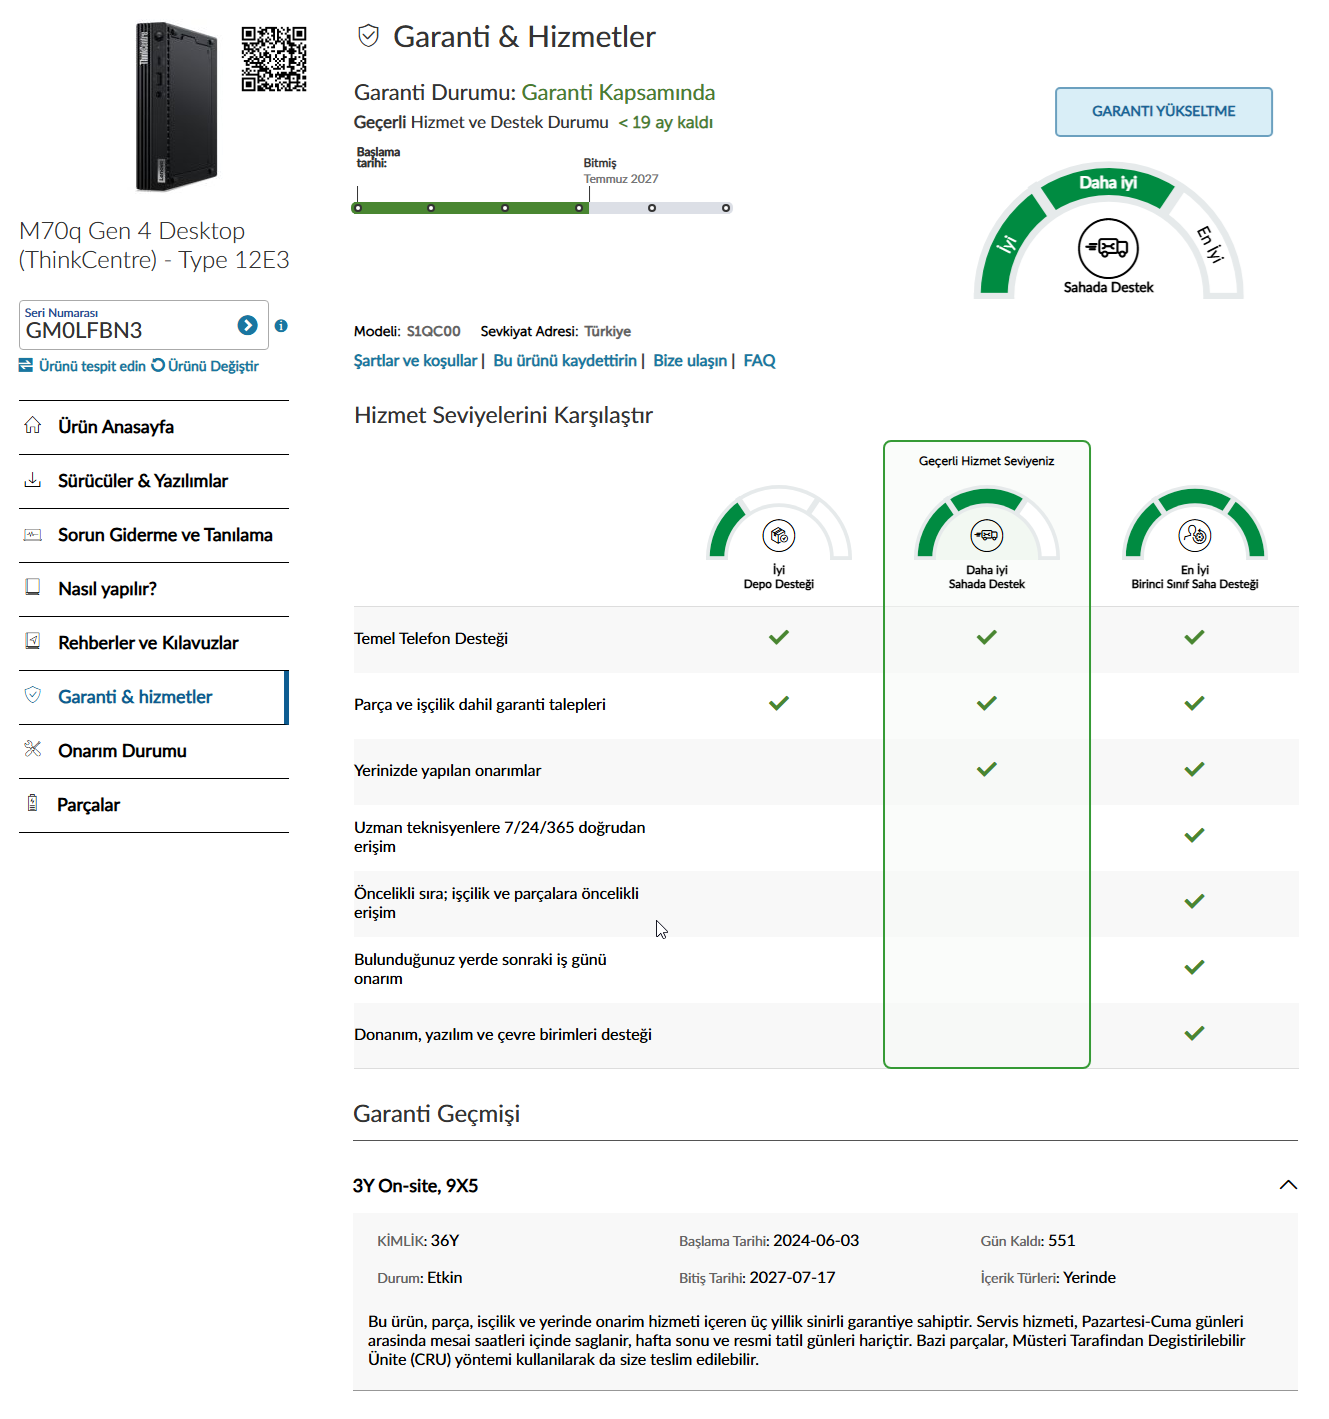This screenshot has height=1419, width=1329.
Task: Click the Geçerli Hizmet Seviyeniz label
Action: [x=987, y=461]
